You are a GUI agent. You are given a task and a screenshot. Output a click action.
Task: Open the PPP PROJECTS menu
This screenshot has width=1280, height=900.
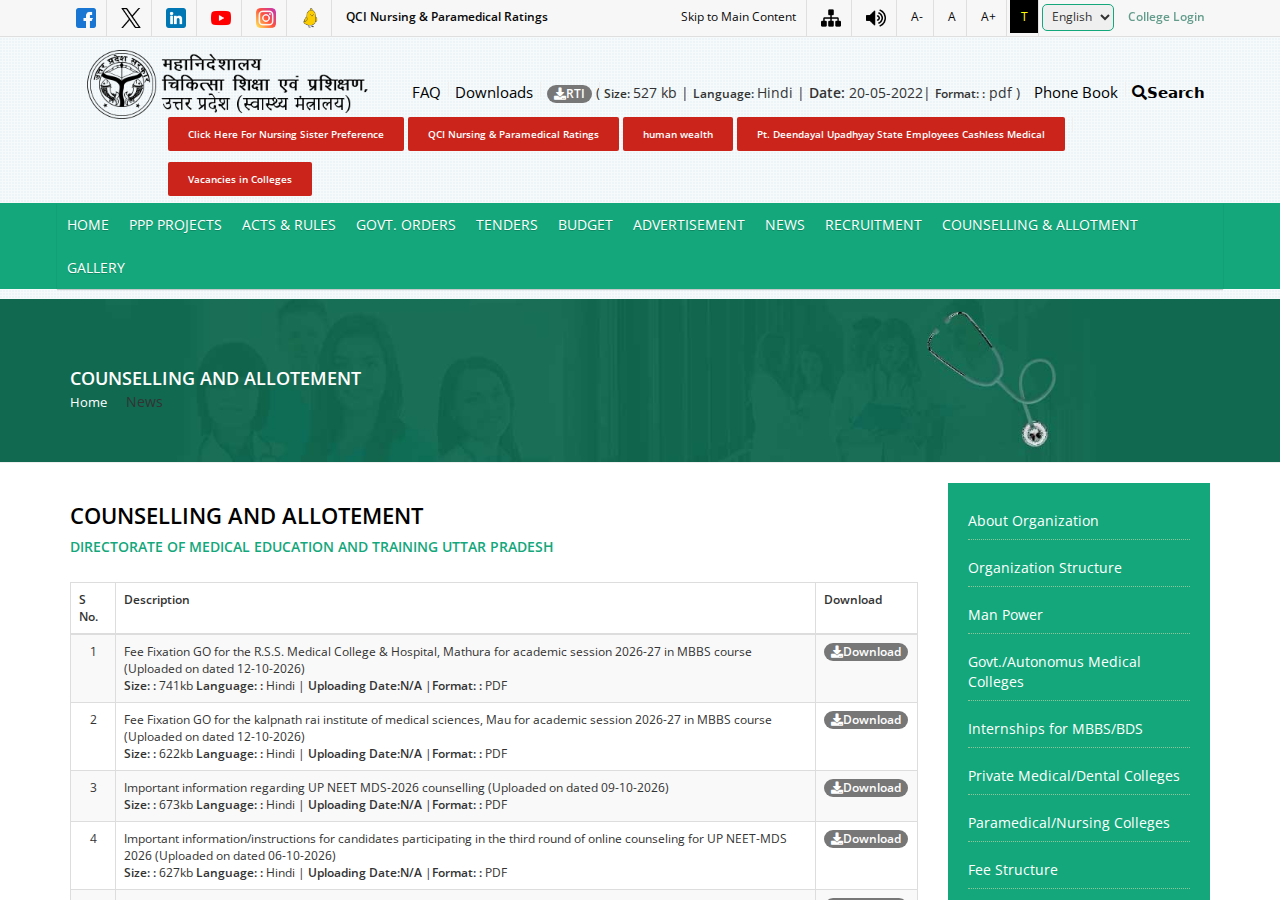pyautogui.click(x=175, y=225)
